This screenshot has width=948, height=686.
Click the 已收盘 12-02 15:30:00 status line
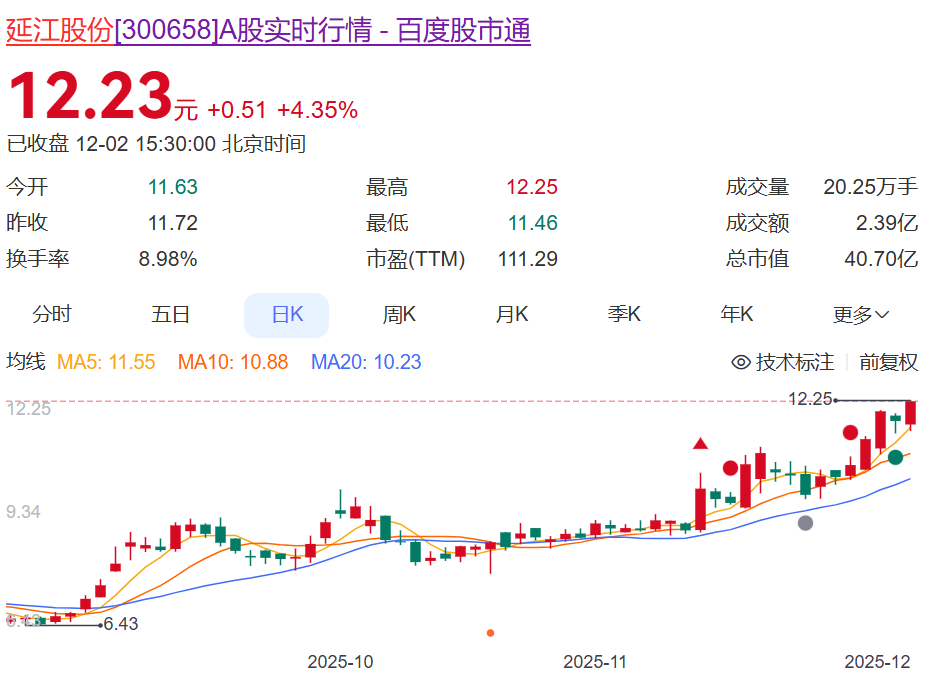[156, 144]
